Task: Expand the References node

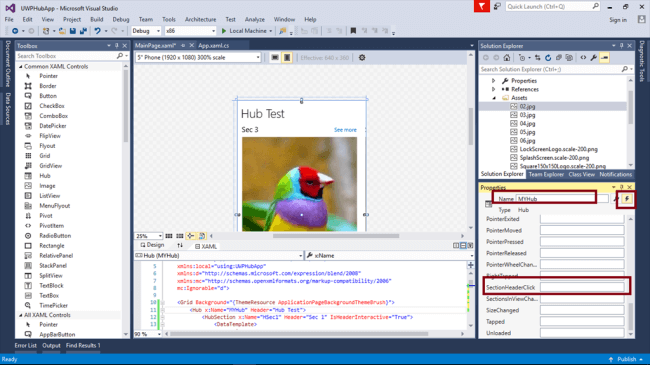Action: pyautogui.click(x=494, y=89)
